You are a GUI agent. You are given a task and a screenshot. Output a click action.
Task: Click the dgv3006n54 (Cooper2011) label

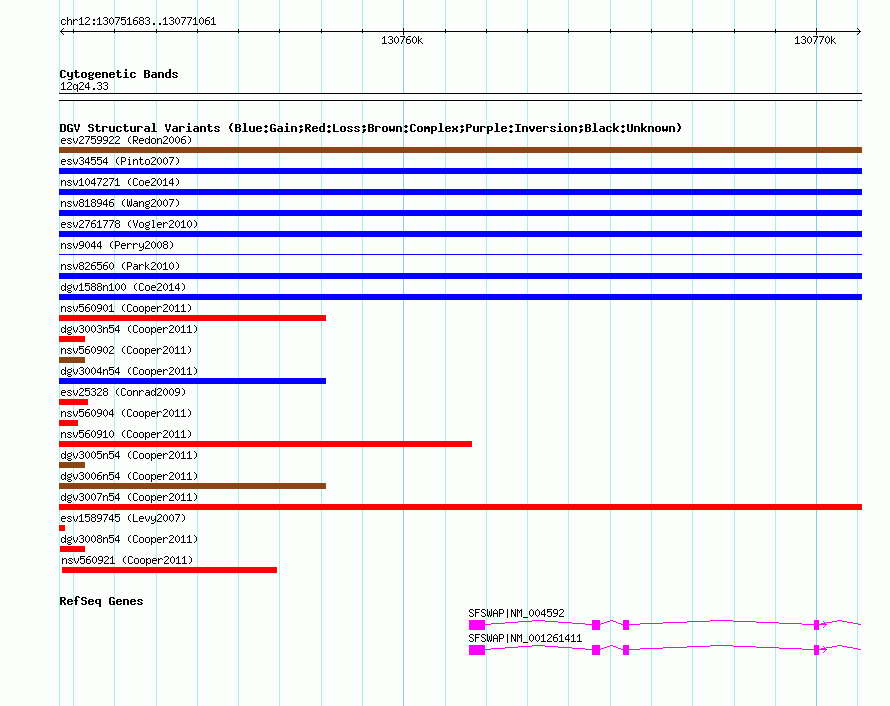tap(129, 476)
